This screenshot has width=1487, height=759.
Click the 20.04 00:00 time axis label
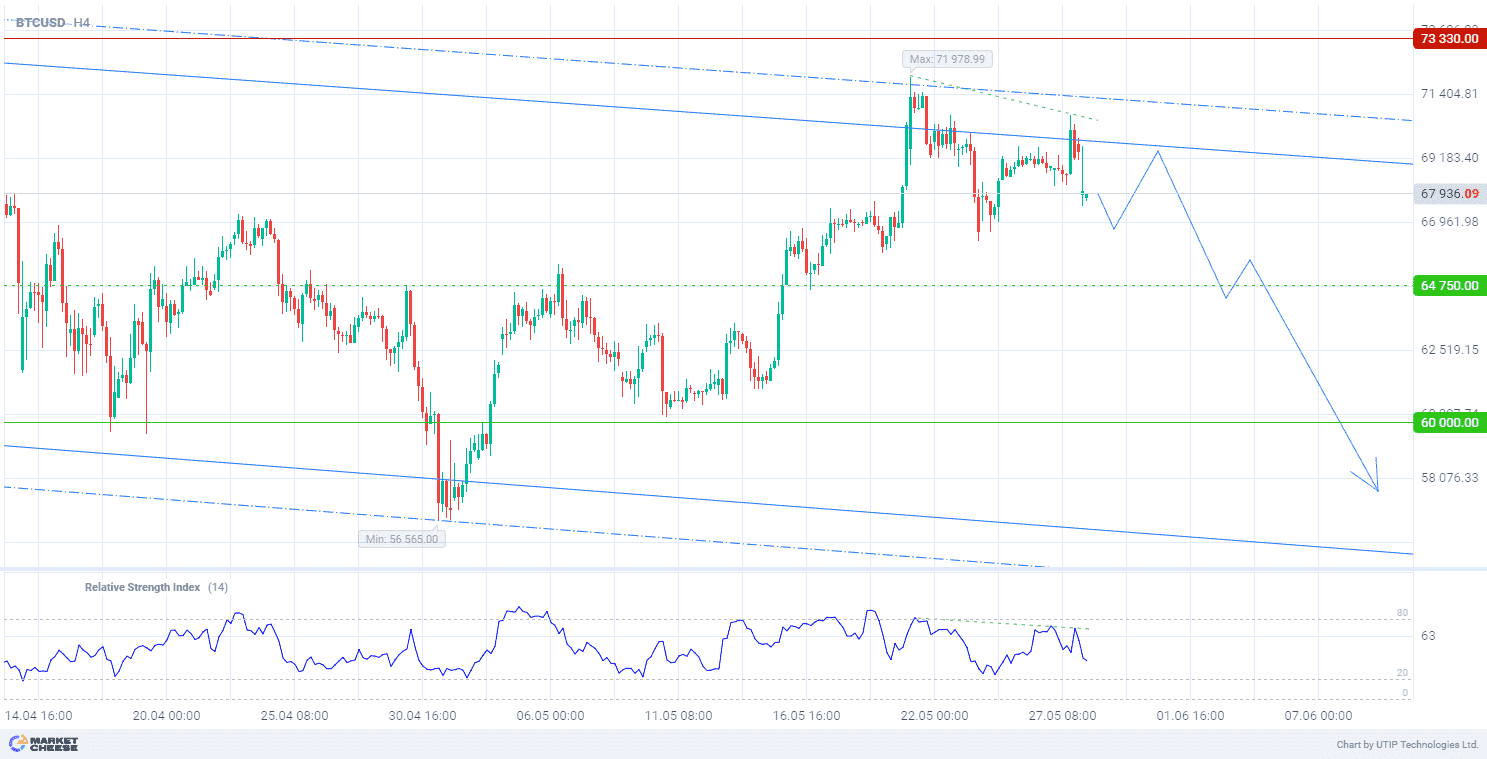167,716
